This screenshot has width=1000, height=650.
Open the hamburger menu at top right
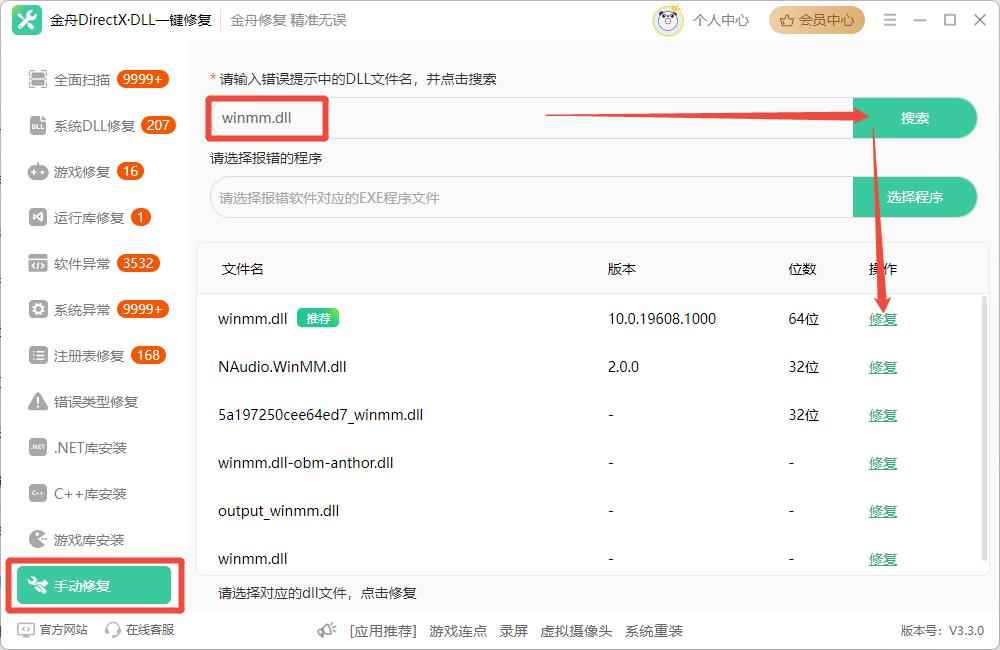point(889,19)
